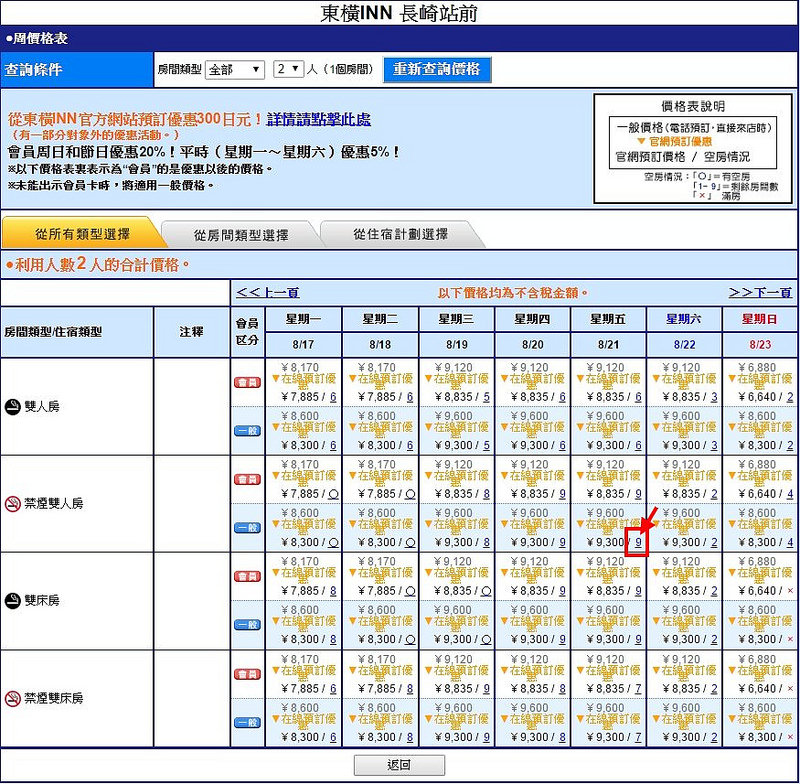Select 禁煙雙人房 一般 vacancy 9 on 8/20

tap(562, 542)
